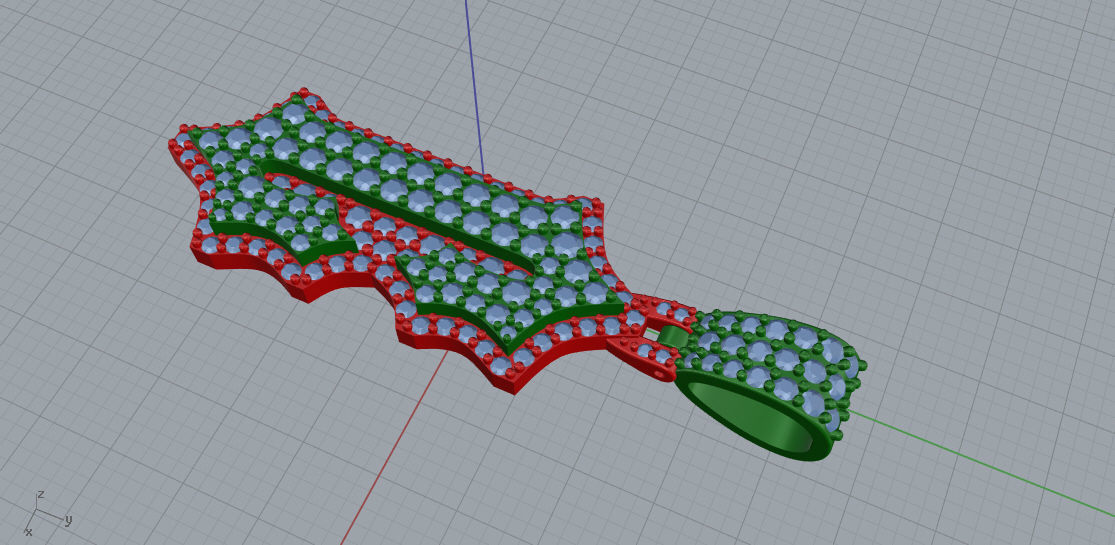Click the red X axis line

pyautogui.click(x=393, y=449)
